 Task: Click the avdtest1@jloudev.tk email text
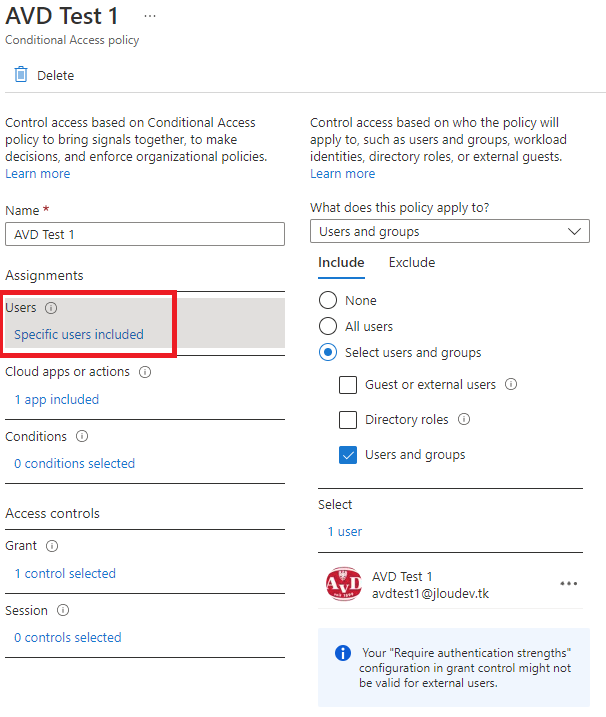430,594
